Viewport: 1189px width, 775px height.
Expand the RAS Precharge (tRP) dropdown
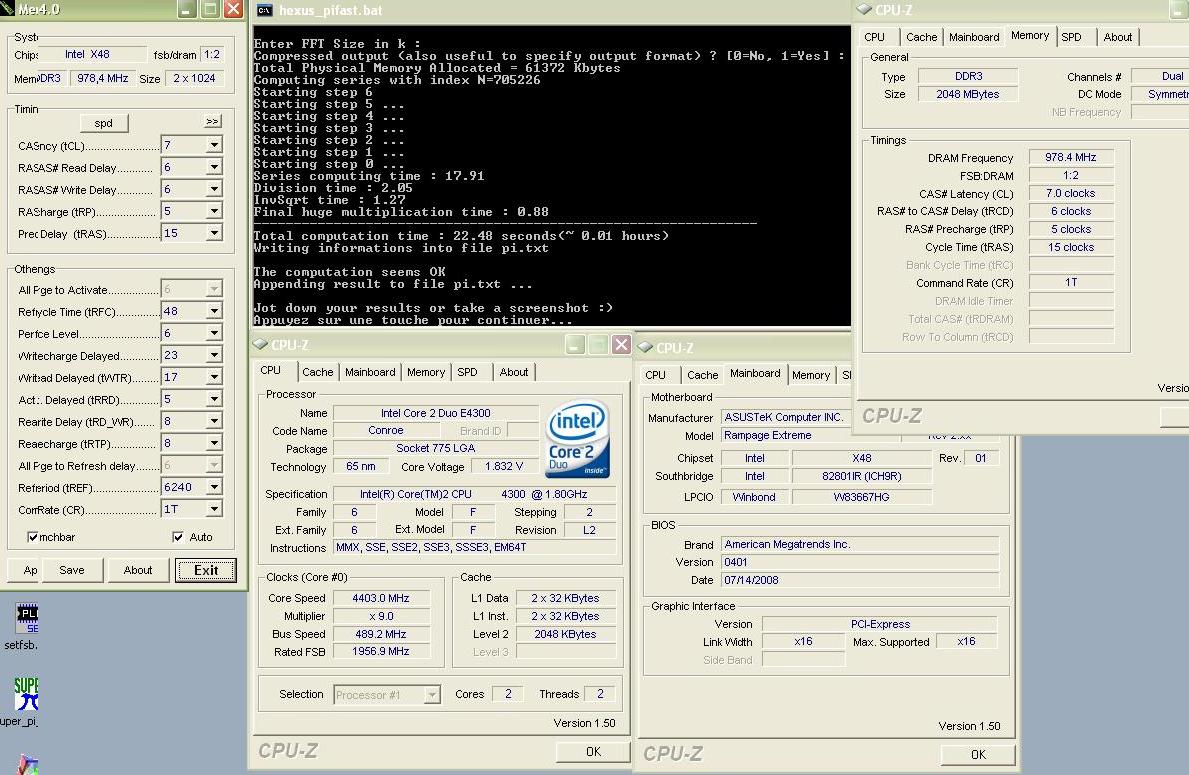tap(215, 211)
